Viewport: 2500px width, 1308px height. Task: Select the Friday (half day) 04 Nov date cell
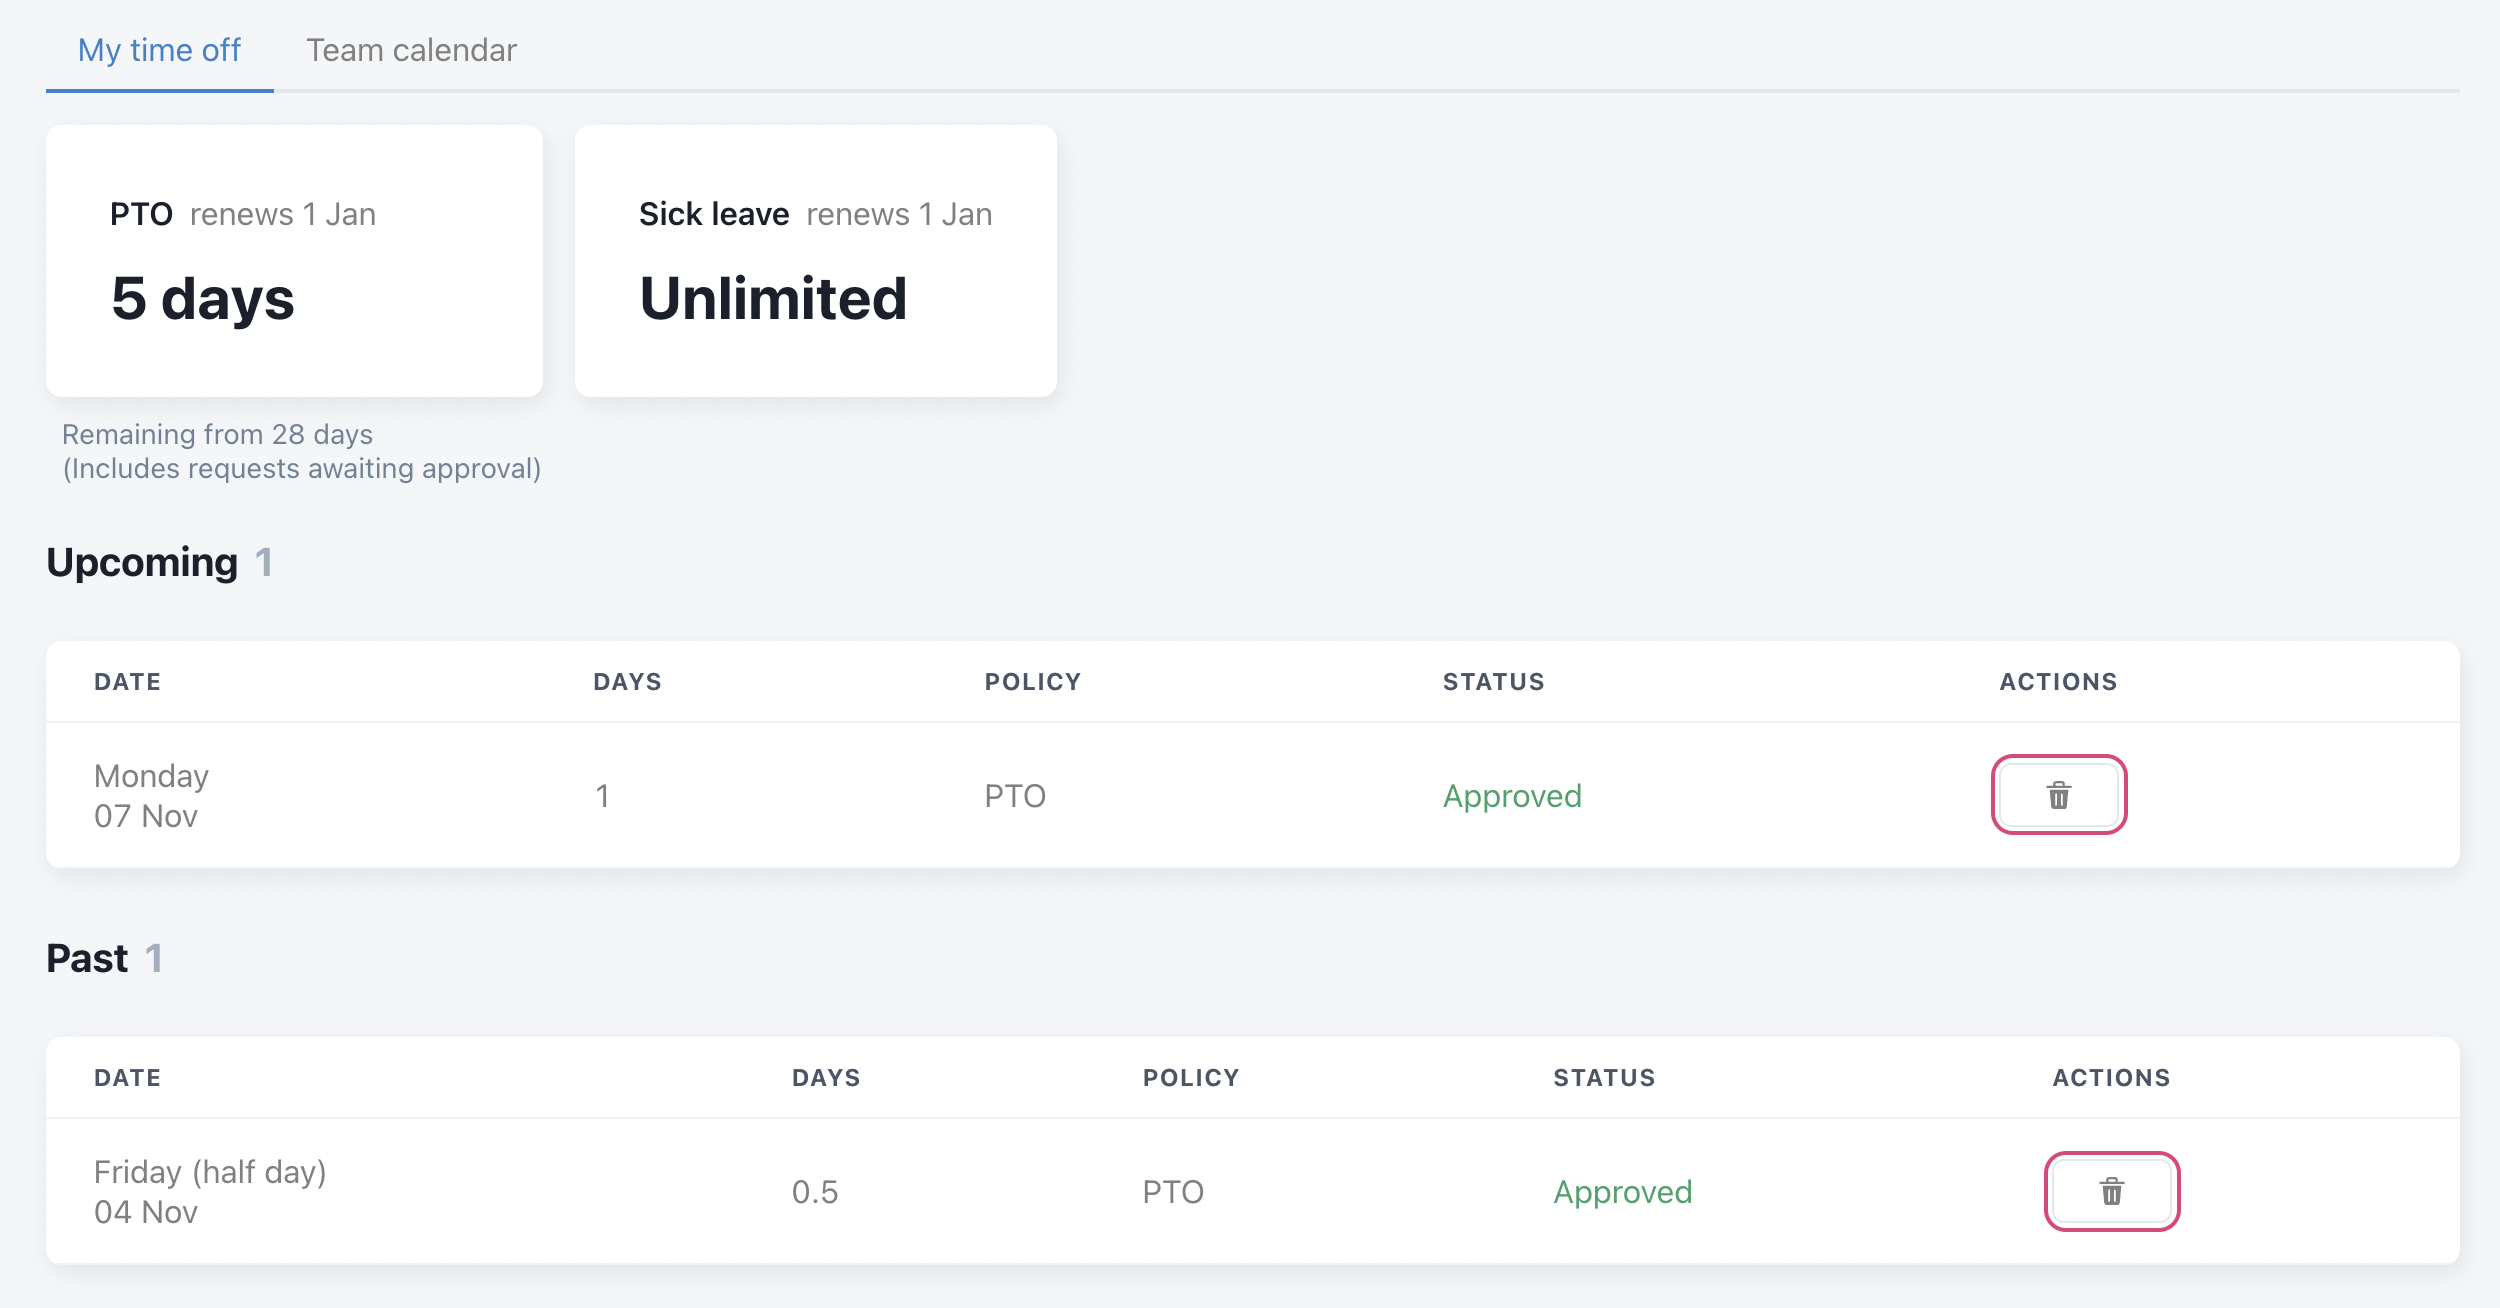[210, 1192]
